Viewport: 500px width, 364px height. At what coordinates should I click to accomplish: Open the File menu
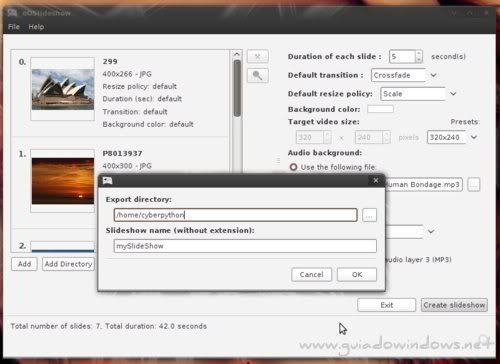tap(14, 27)
